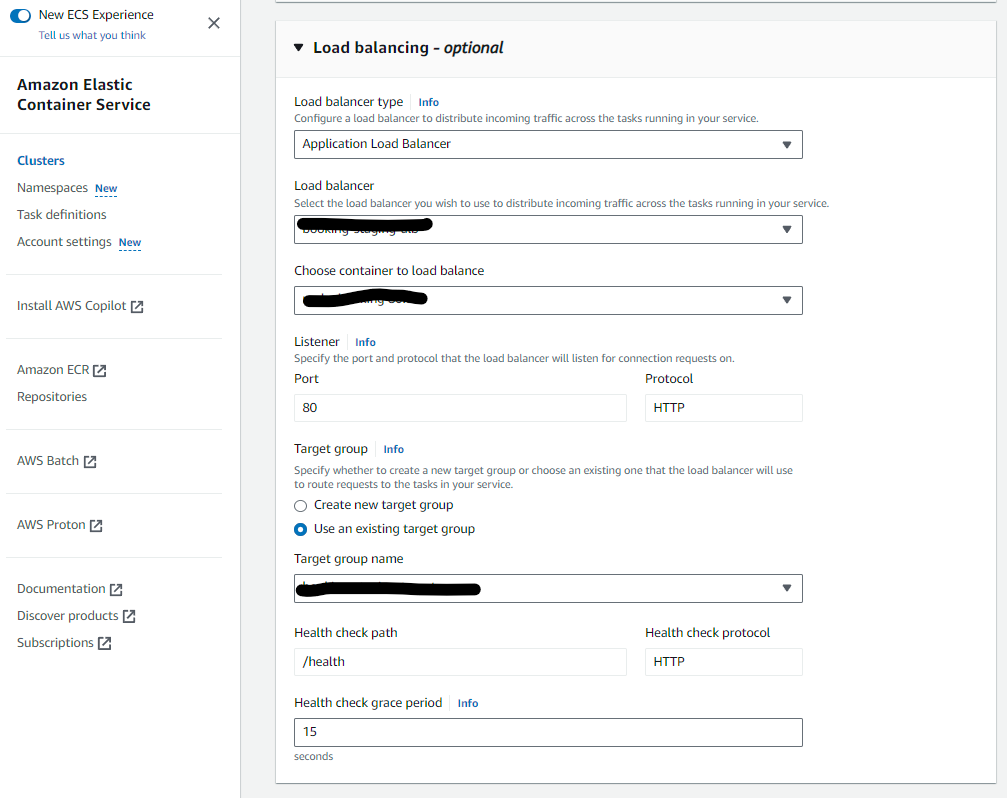Click the Health check grace period input

tap(548, 733)
